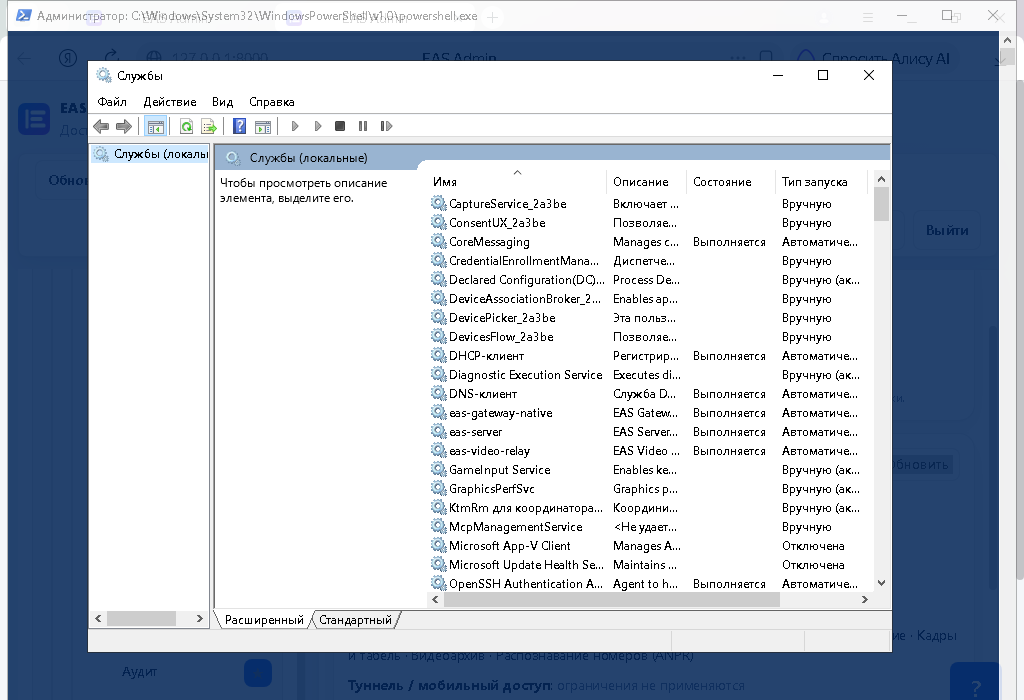
Task: Click the Forward arrow in Services toolbar
Action: (123, 126)
